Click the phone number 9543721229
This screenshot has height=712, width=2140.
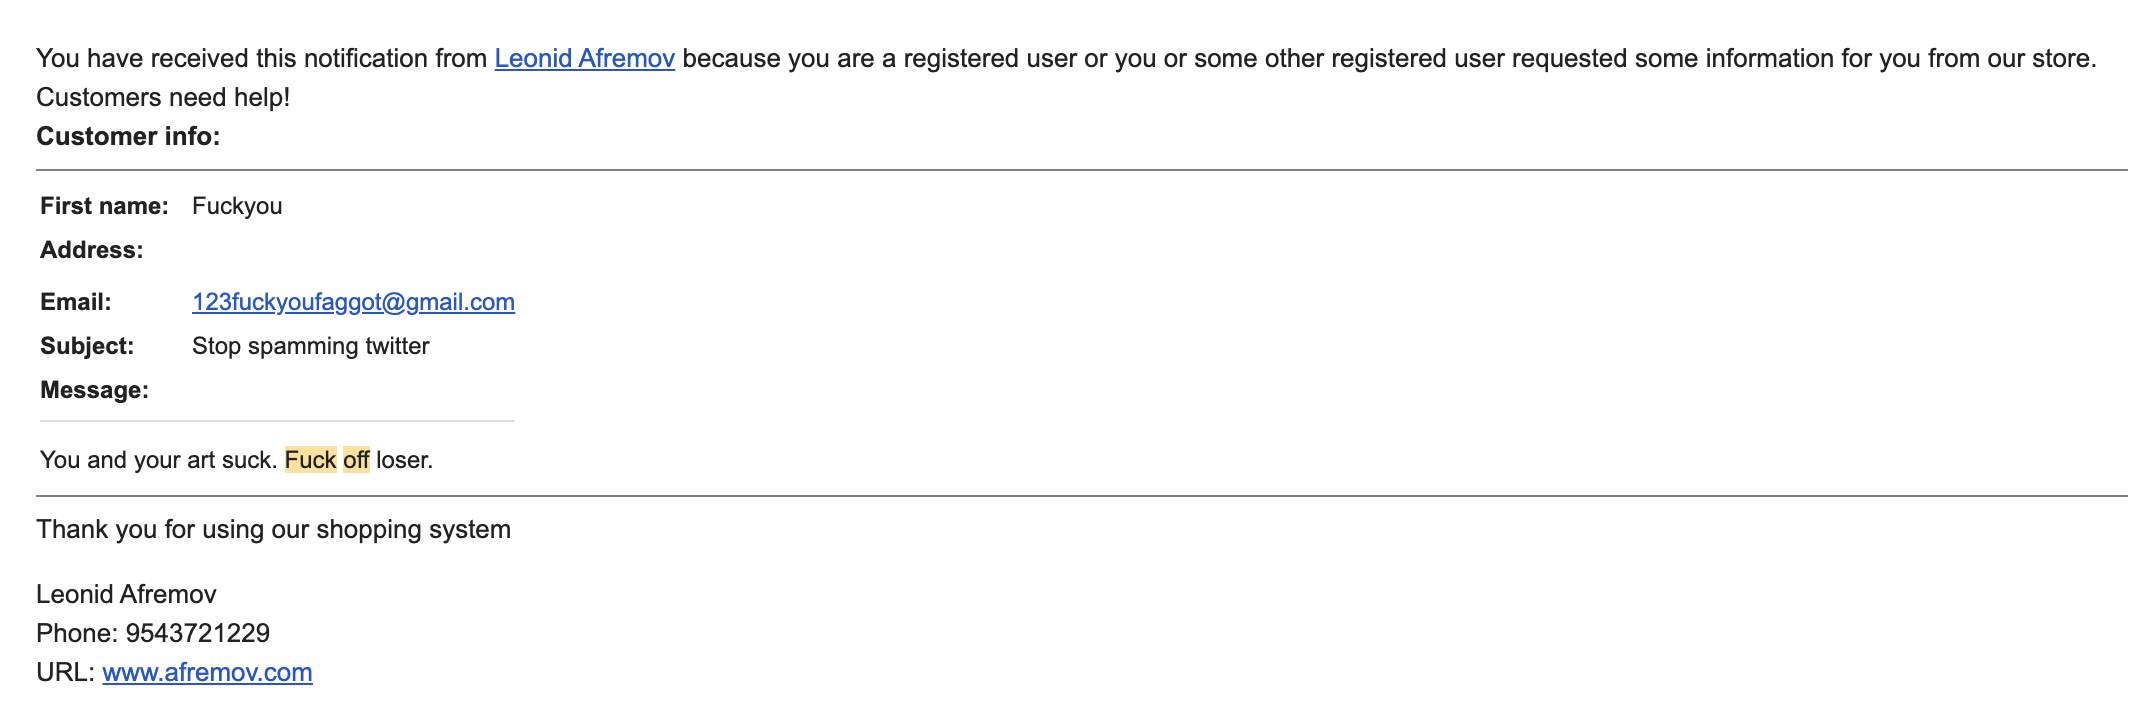[198, 633]
